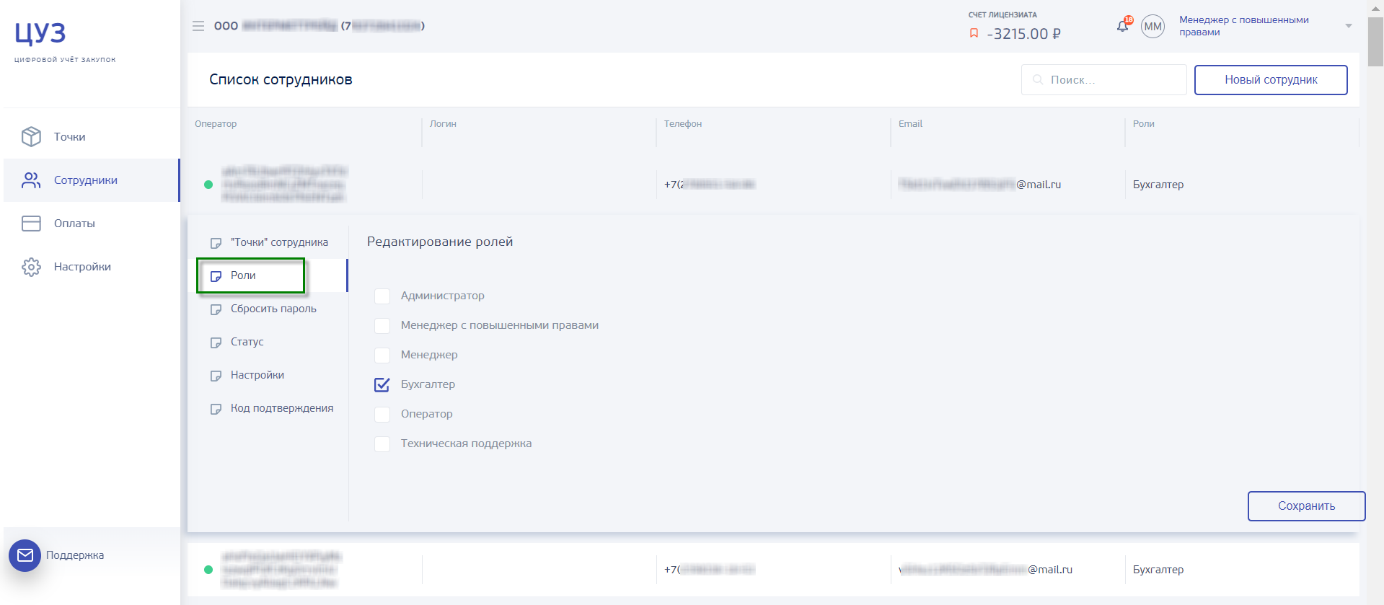Switch to "Точки" сотрудника tab
The image size is (1384, 605).
[268, 242]
